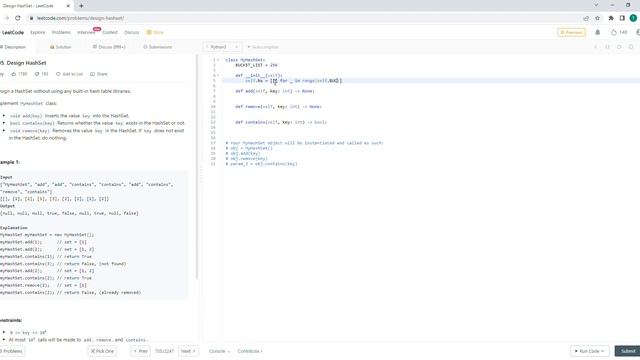This screenshot has width=640, height=360.
Task: Open the Chrome profile avatar
Action: tap(633, 18)
